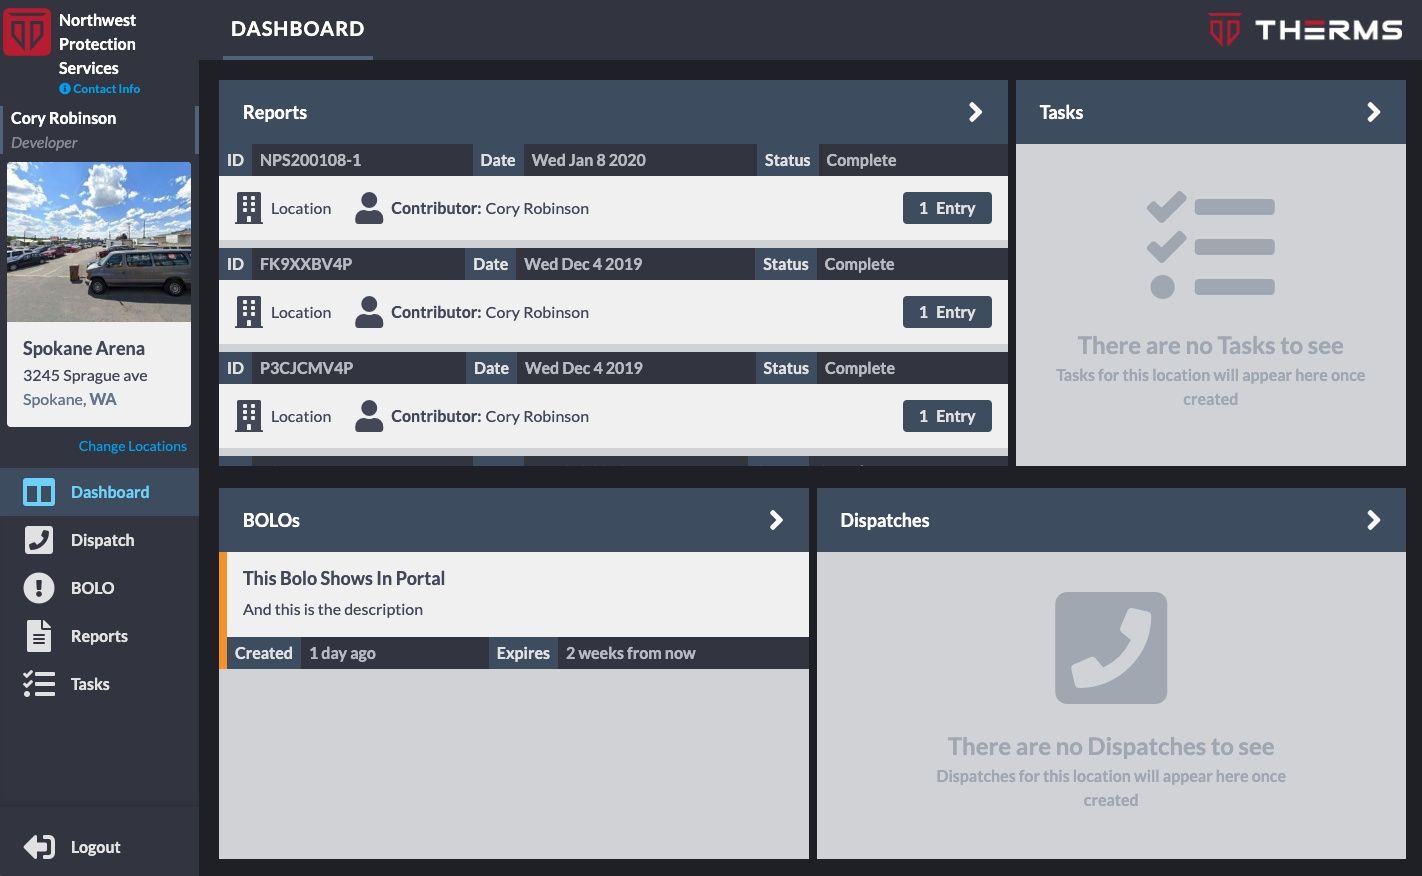Image resolution: width=1422 pixels, height=876 pixels.
Task: Open Tasks using the checklist icon
Action: coord(38,684)
